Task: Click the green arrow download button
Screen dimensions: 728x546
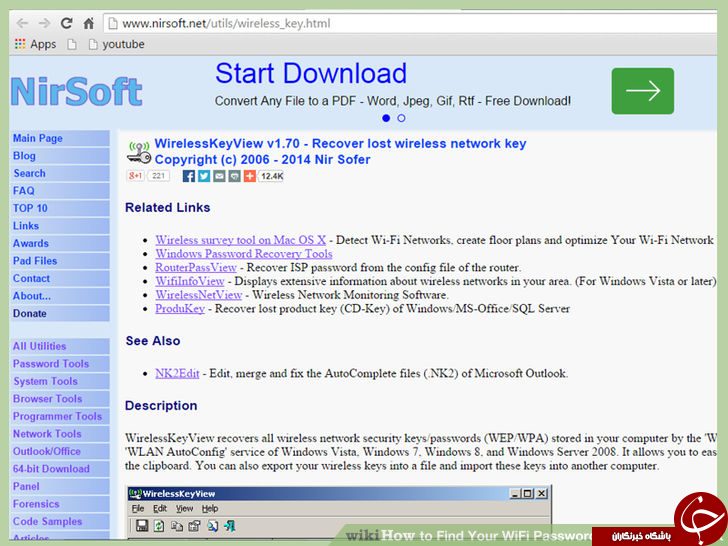Action: coord(643,91)
